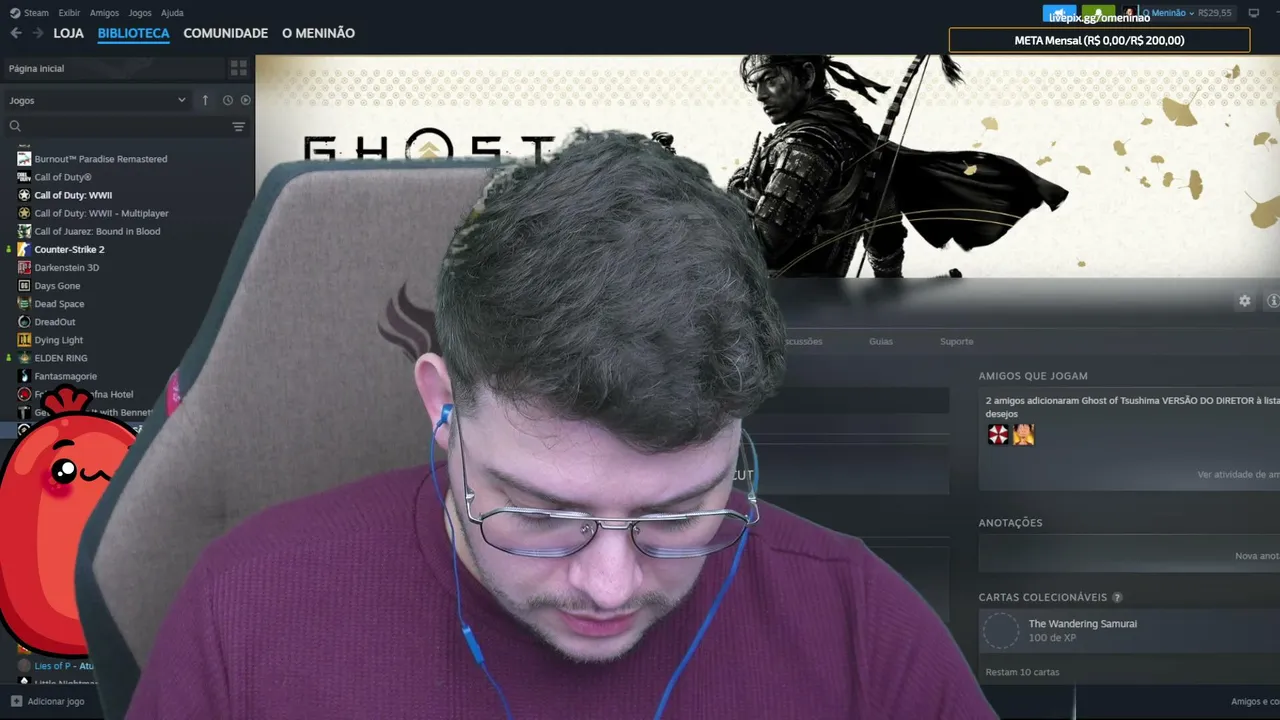Click the Umbrella avatar friend icon
This screenshot has height=720, width=1280.
pyautogui.click(x=998, y=434)
